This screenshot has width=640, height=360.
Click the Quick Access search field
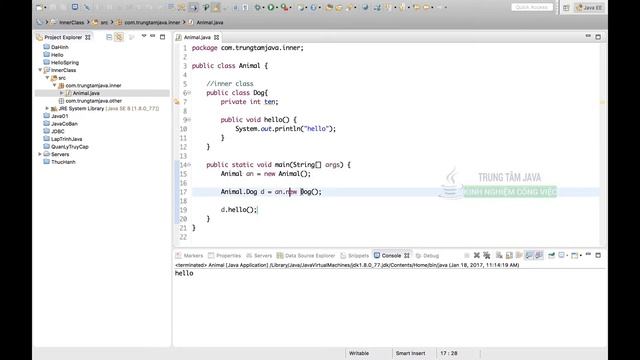point(532,7)
